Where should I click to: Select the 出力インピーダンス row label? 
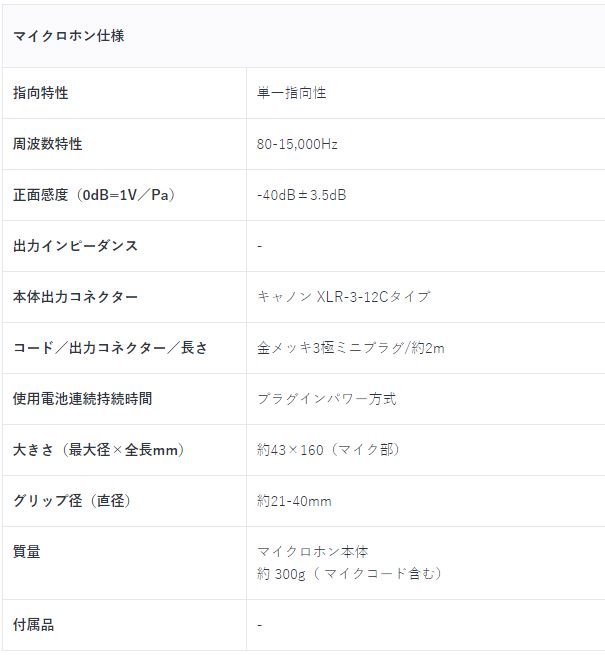pos(75,246)
